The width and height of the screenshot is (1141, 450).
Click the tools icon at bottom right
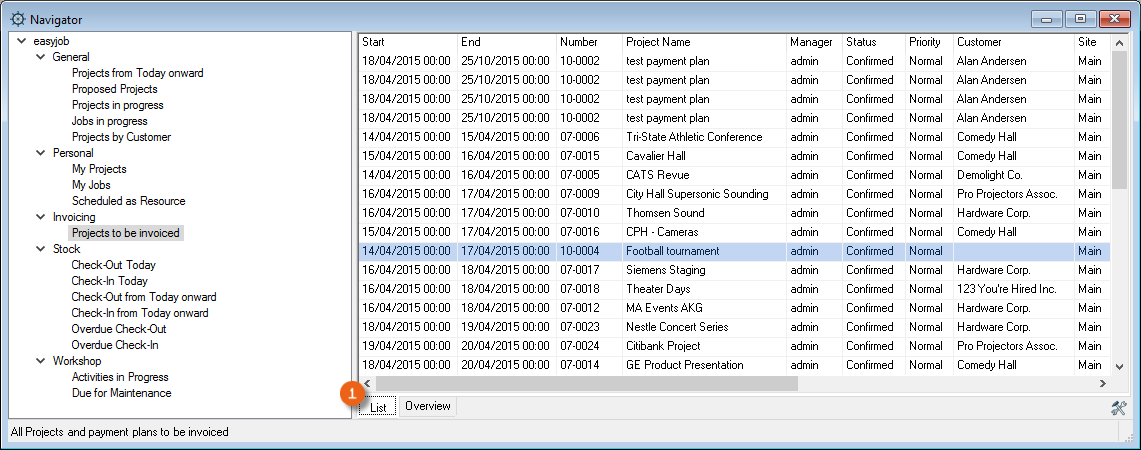pos(1118,408)
